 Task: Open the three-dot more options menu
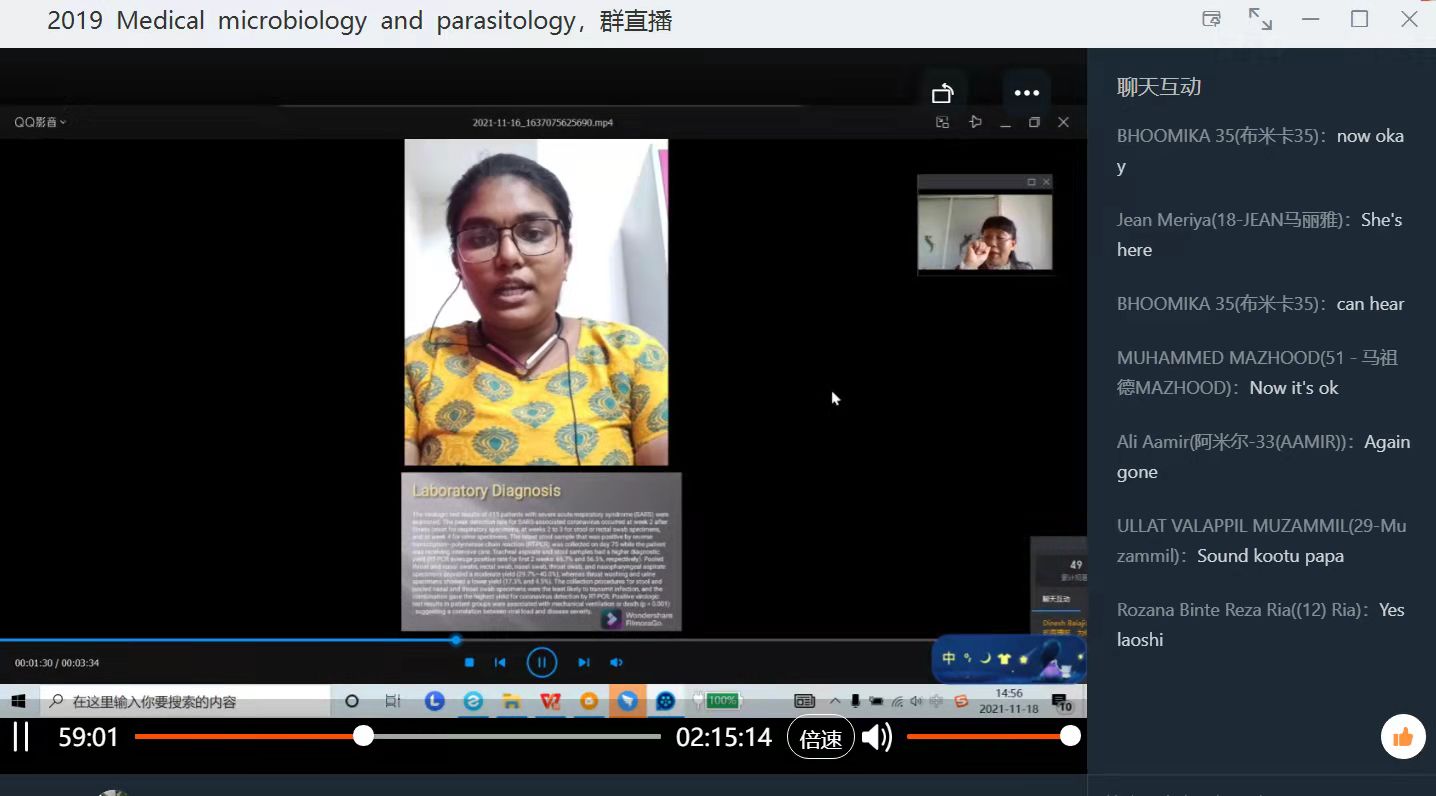(1026, 93)
